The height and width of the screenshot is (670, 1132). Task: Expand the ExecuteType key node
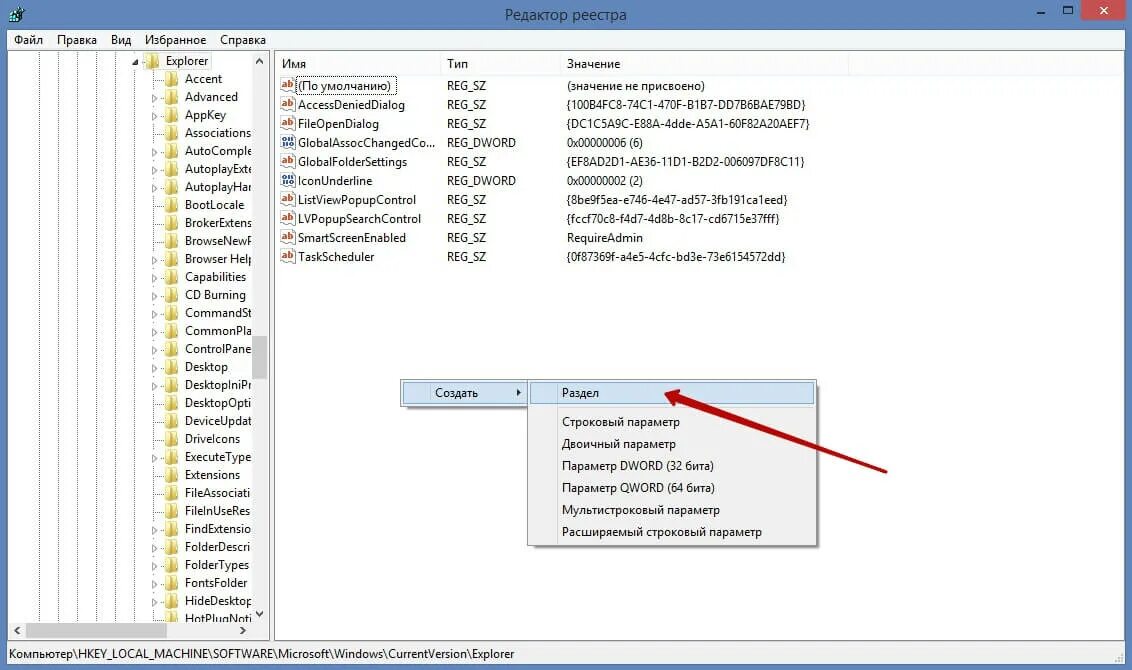(154, 458)
